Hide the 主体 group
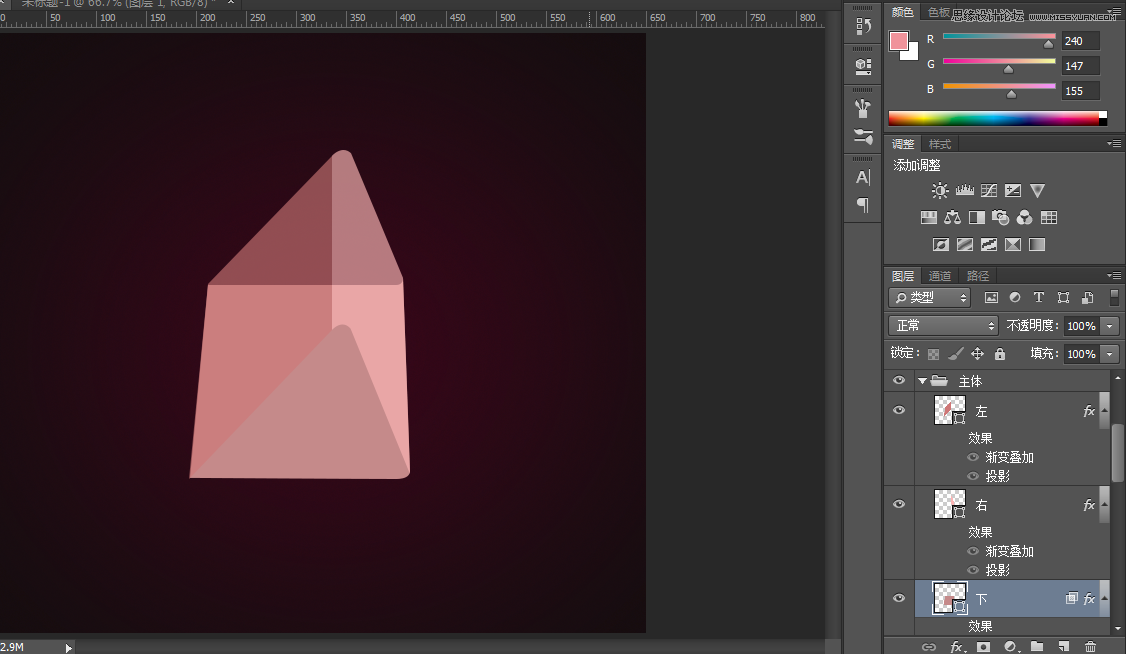This screenshot has width=1126, height=654. tap(898, 380)
